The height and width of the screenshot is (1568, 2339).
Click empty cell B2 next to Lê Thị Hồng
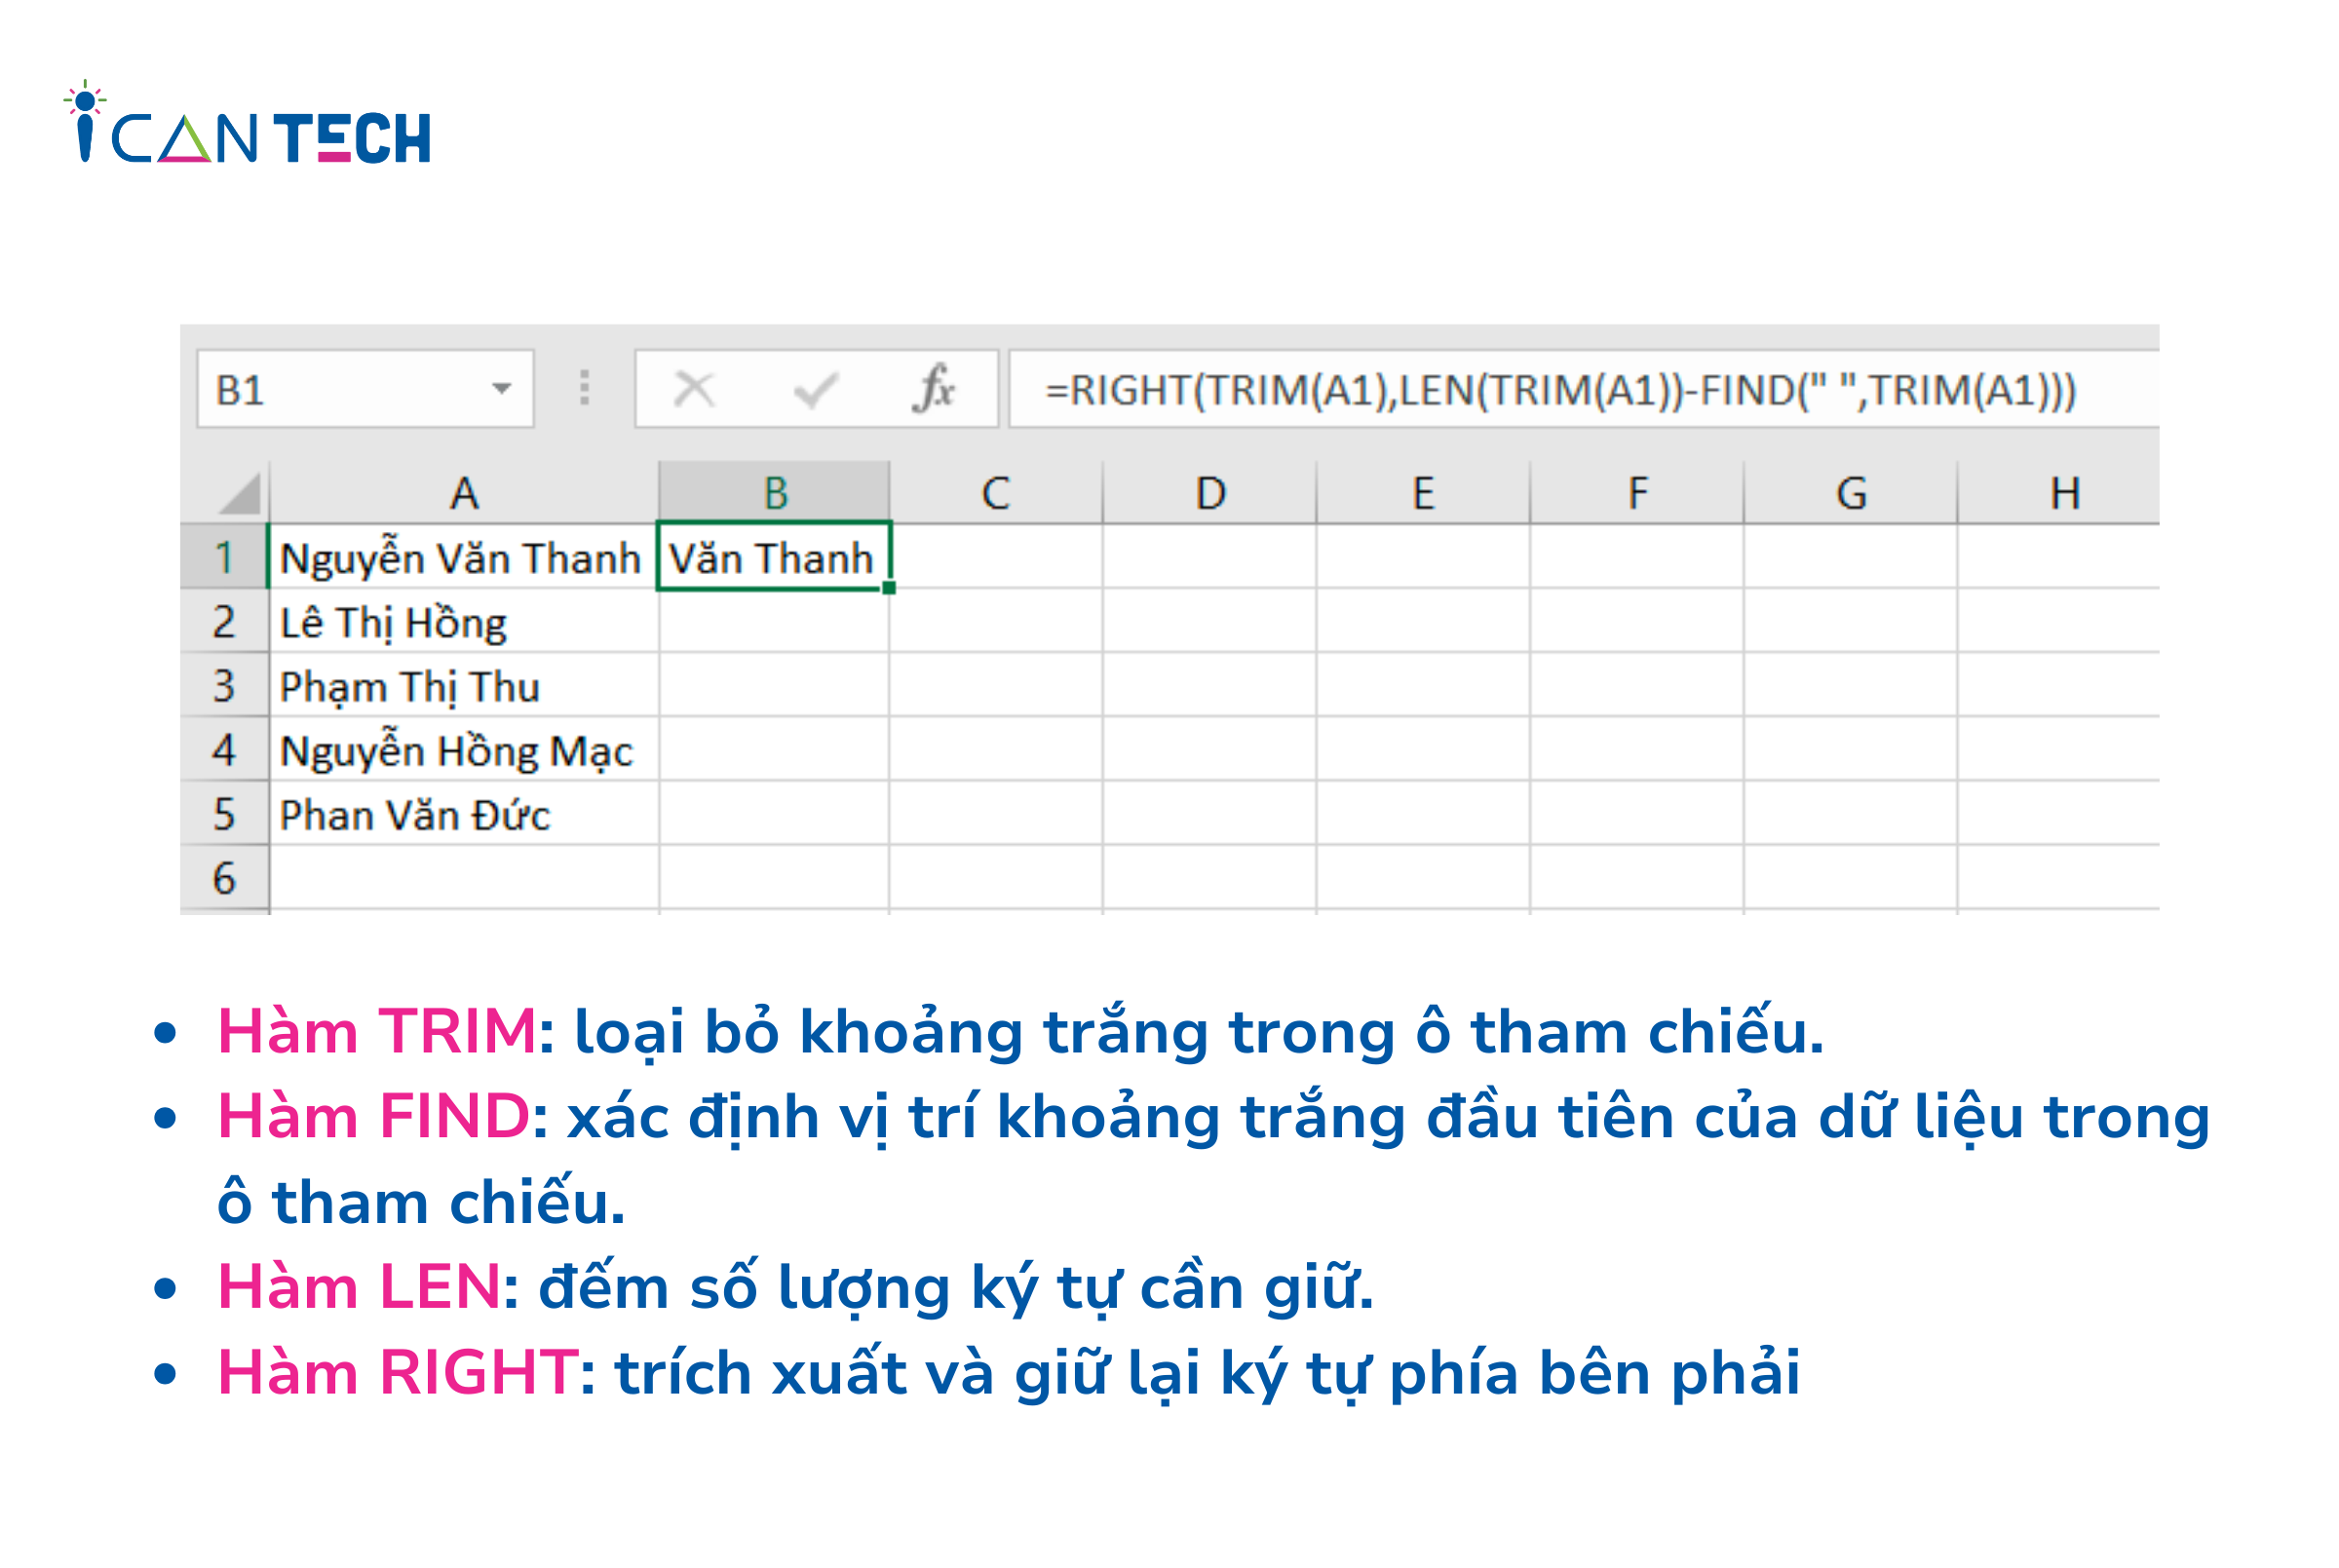(x=774, y=621)
